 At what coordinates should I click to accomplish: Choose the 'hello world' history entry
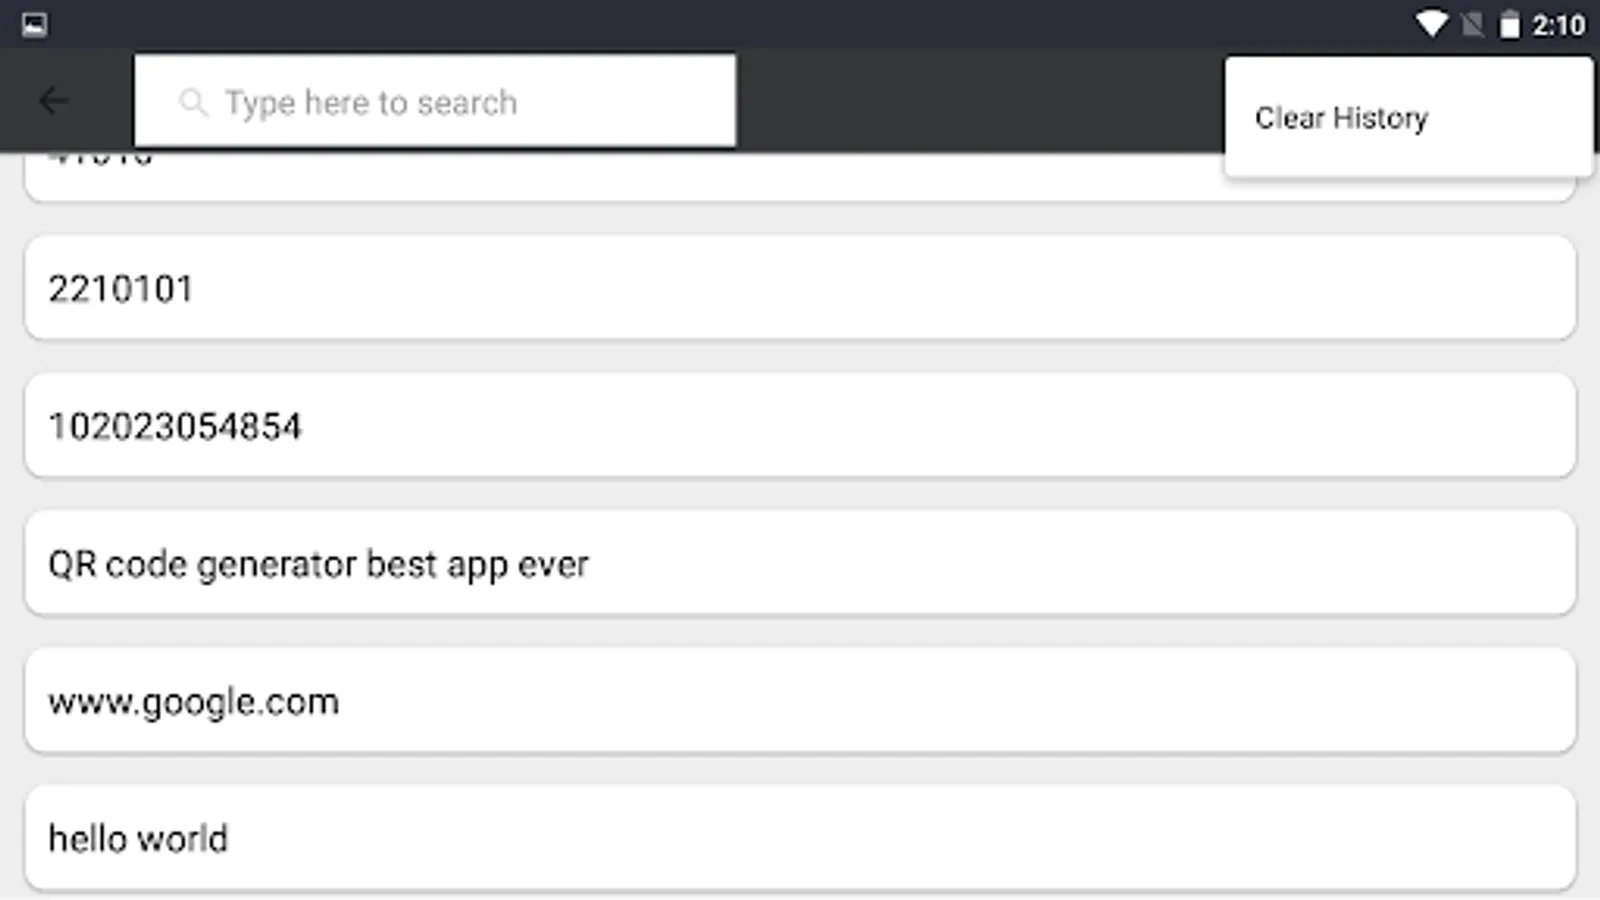coord(800,838)
